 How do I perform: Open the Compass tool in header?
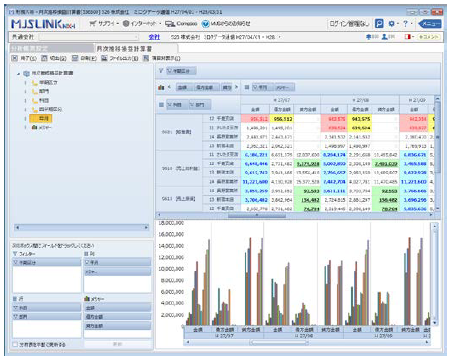181,24
